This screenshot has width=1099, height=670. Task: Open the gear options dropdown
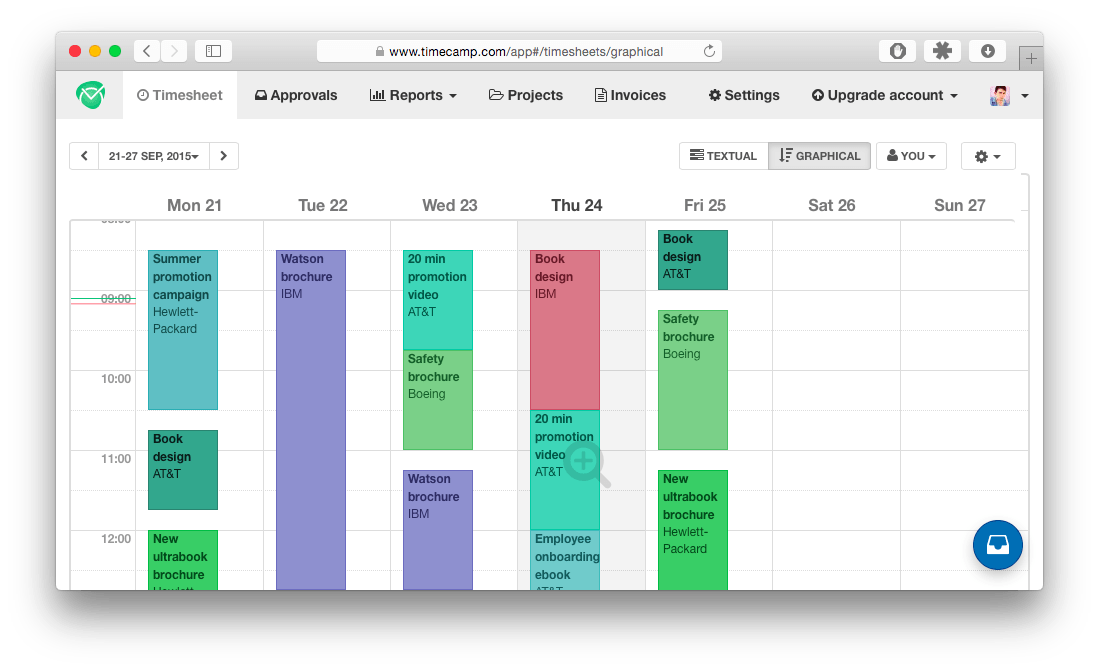(987, 156)
